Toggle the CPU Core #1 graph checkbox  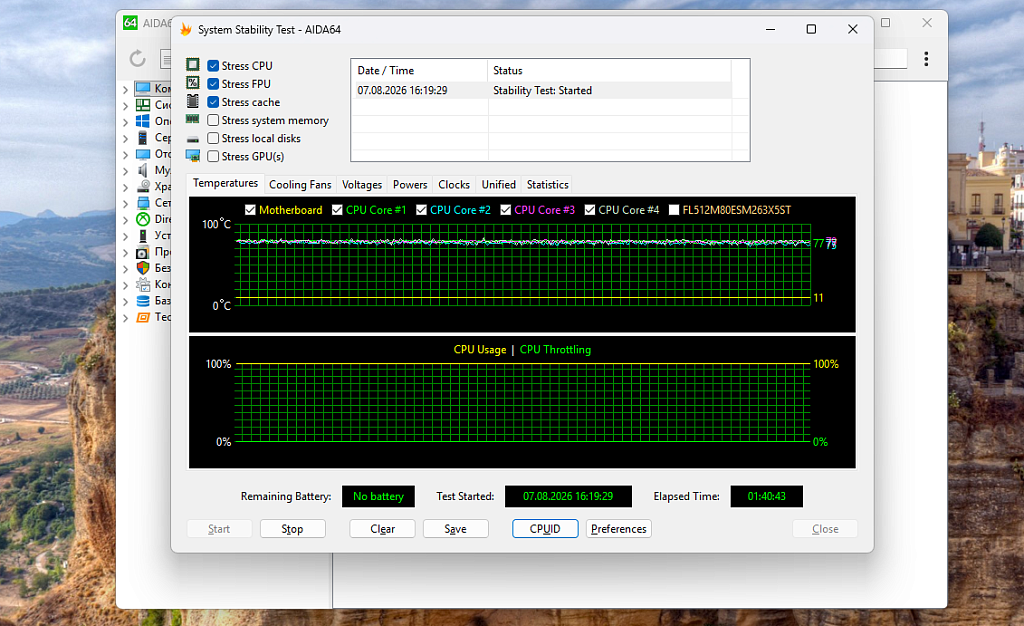pyautogui.click(x=337, y=210)
